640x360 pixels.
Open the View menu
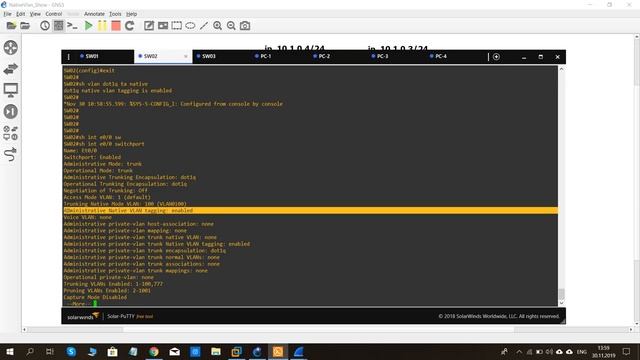click(35, 14)
